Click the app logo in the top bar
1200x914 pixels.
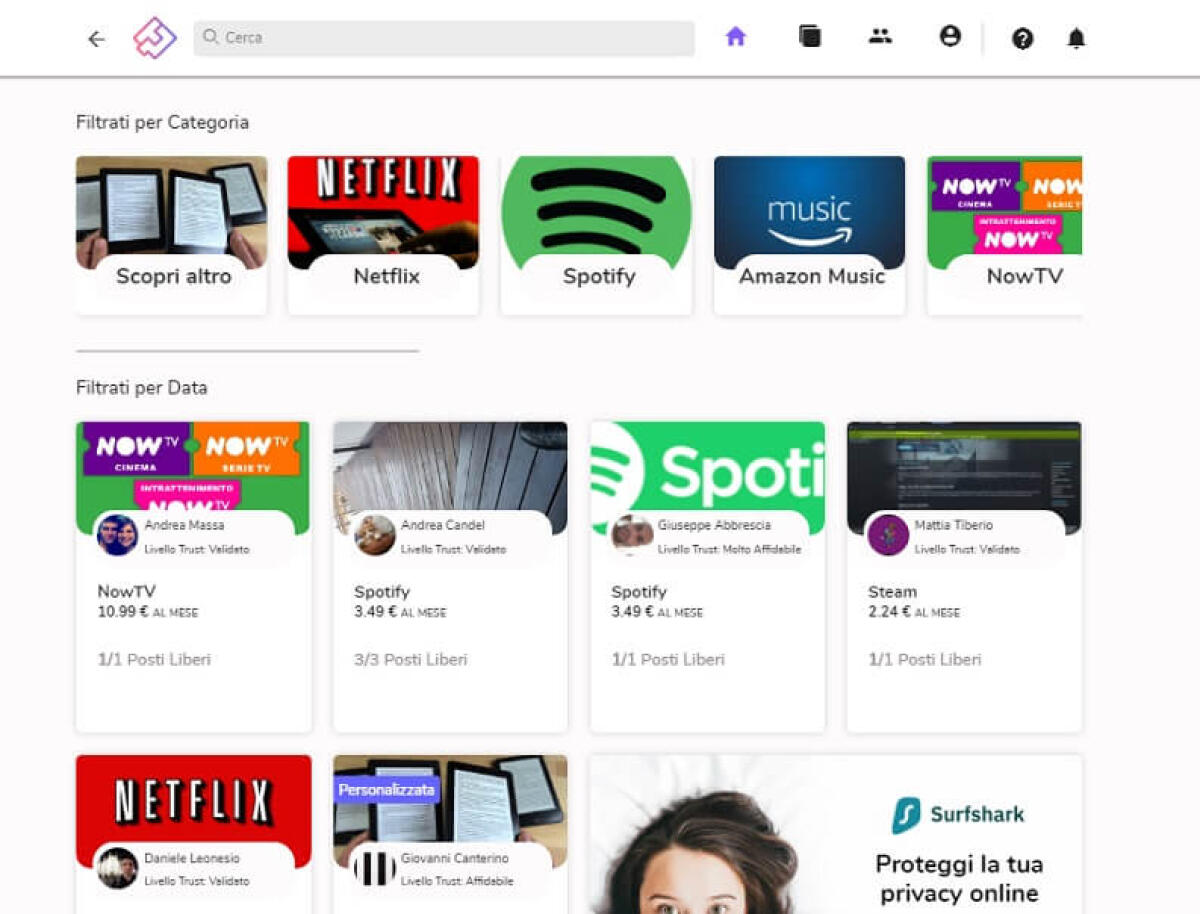154,38
